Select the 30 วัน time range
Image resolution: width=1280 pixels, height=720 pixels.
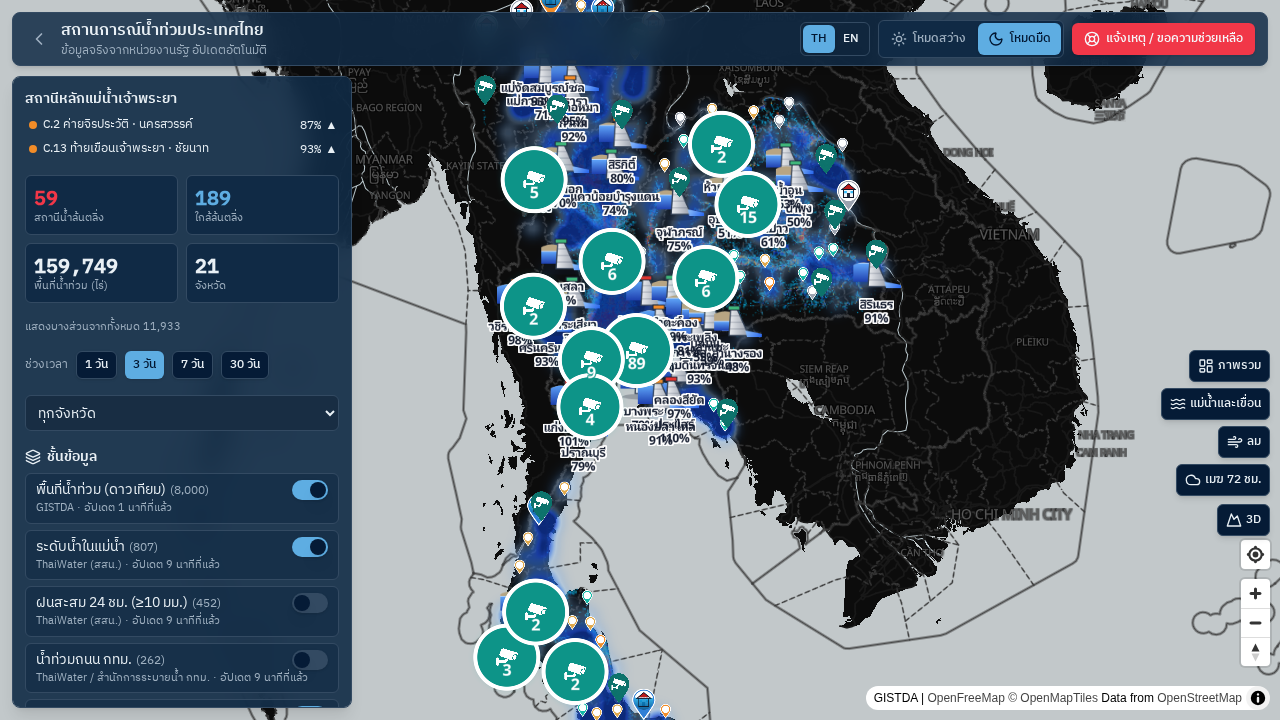pyautogui.click(x=245, y=365)
